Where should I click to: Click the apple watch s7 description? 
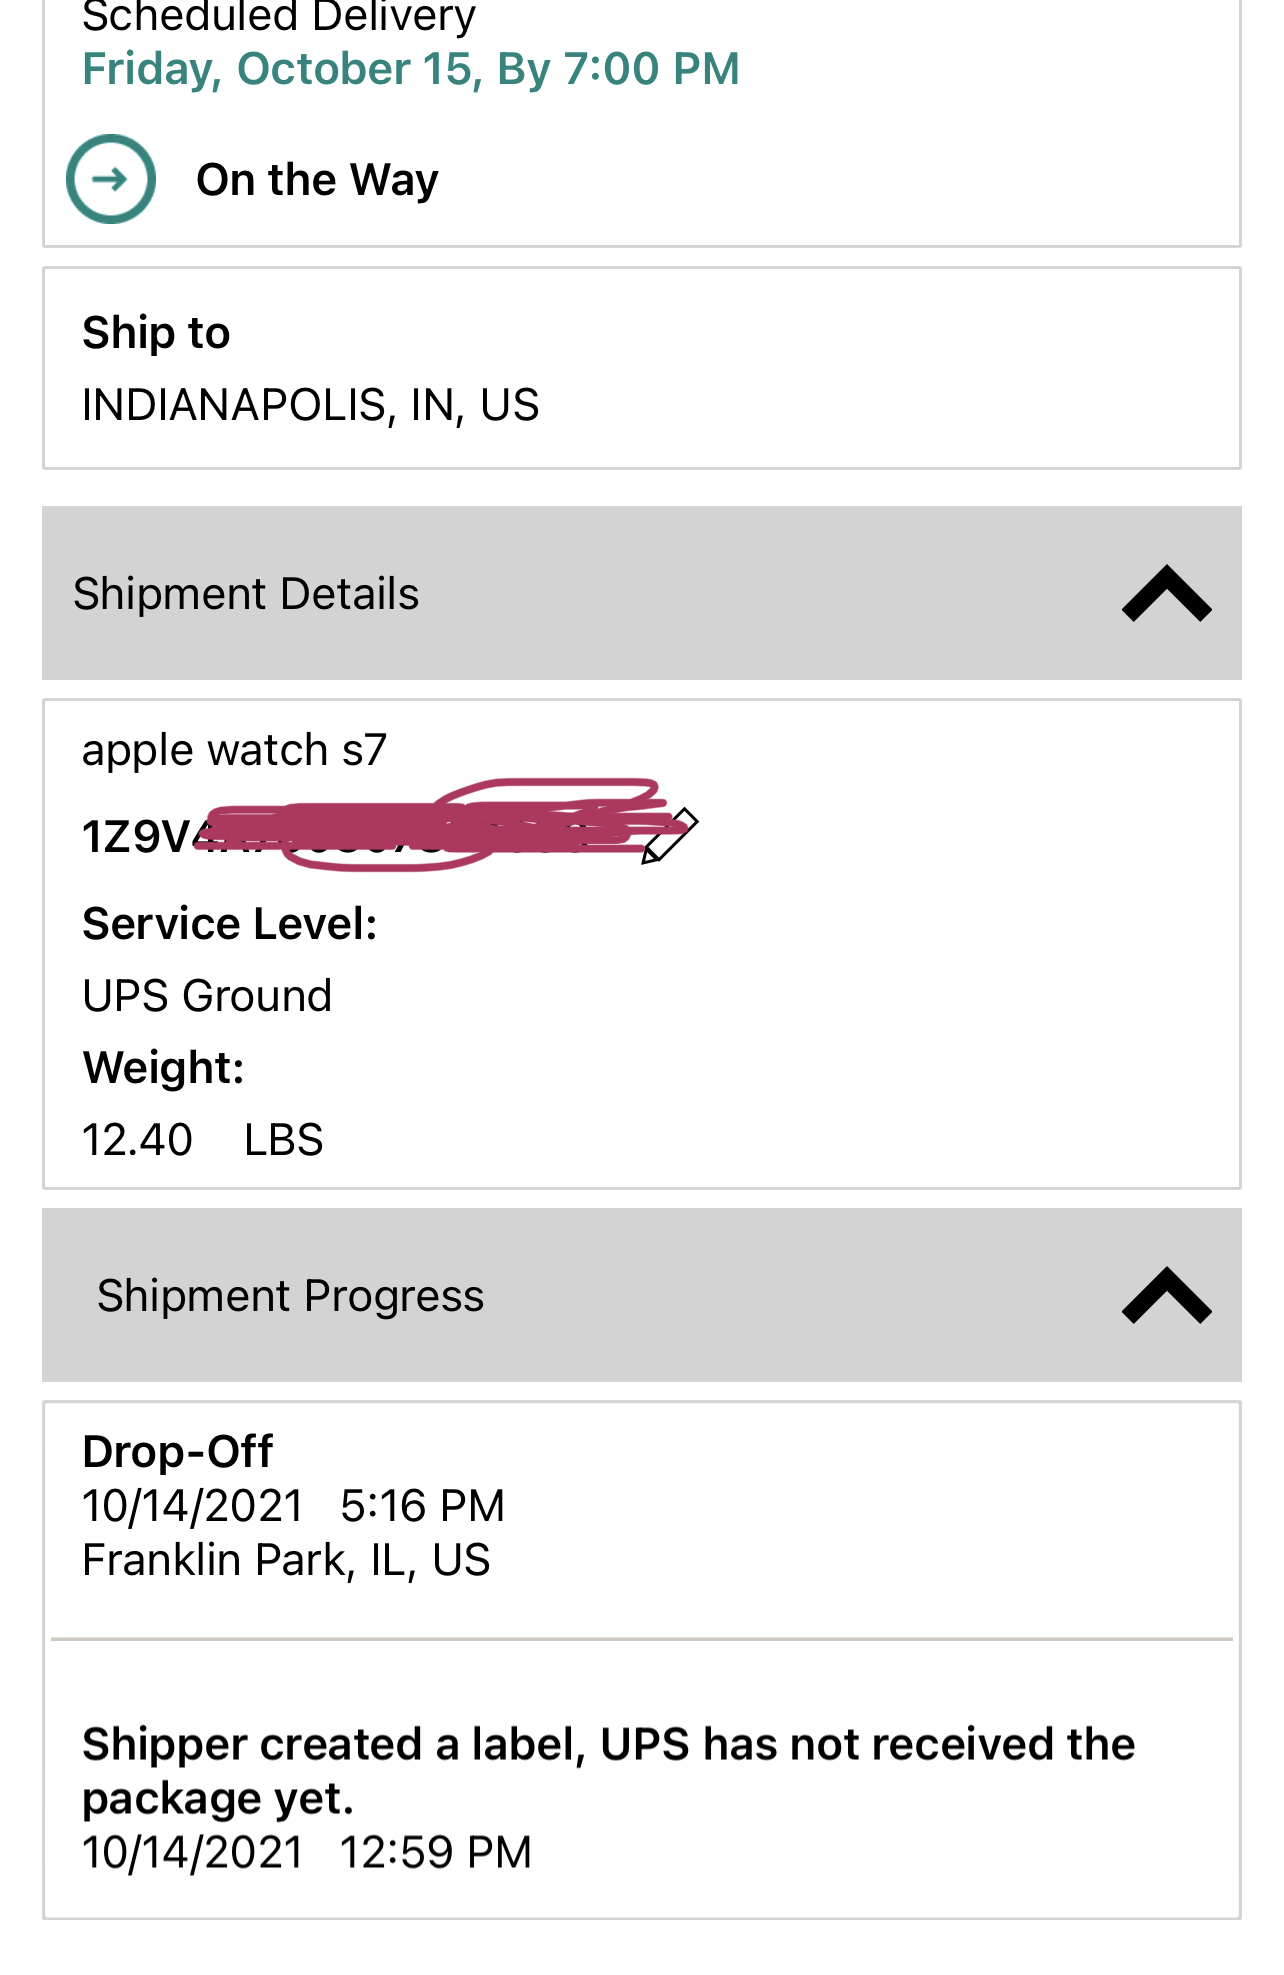(x=234, y=750)
